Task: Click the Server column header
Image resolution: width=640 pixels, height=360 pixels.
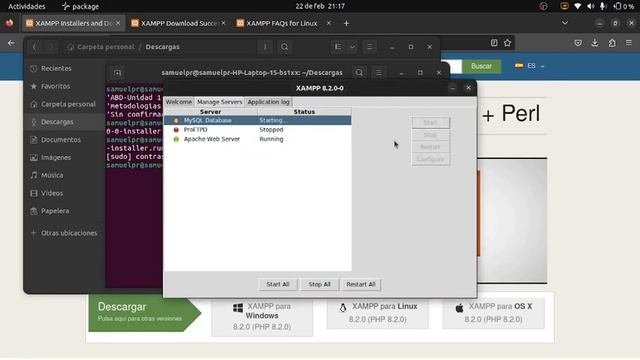Action: 211,111
